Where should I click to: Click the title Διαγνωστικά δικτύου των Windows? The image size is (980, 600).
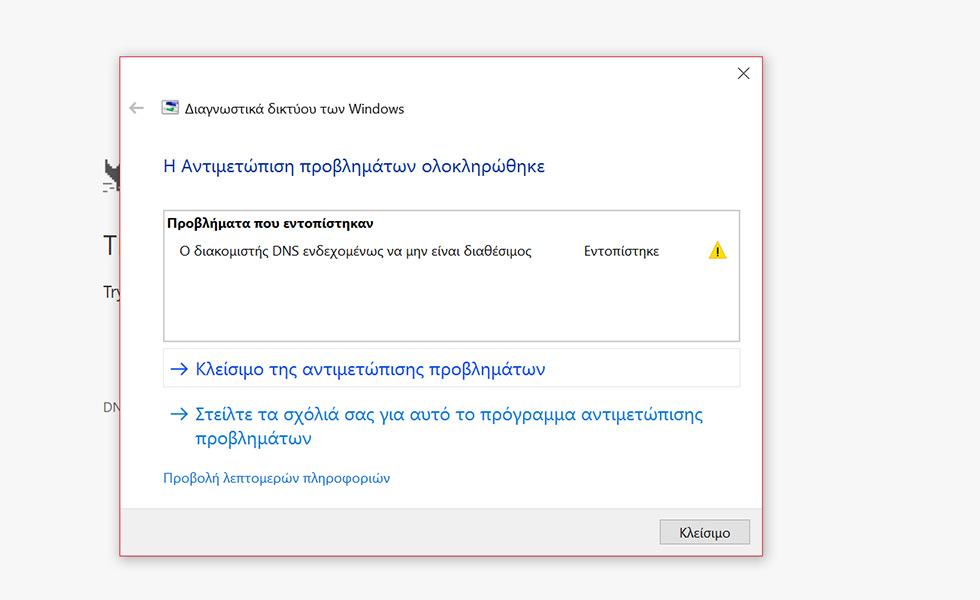[x=294, y=109]
